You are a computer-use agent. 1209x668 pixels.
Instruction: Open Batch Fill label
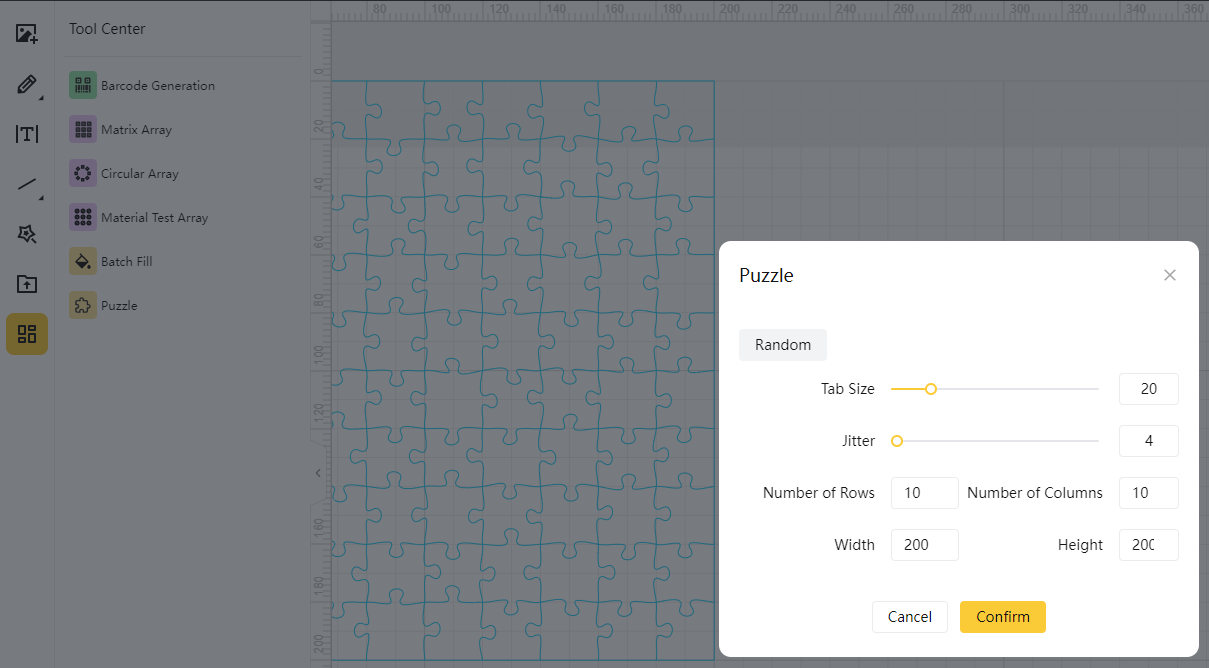tap(127, 262)
